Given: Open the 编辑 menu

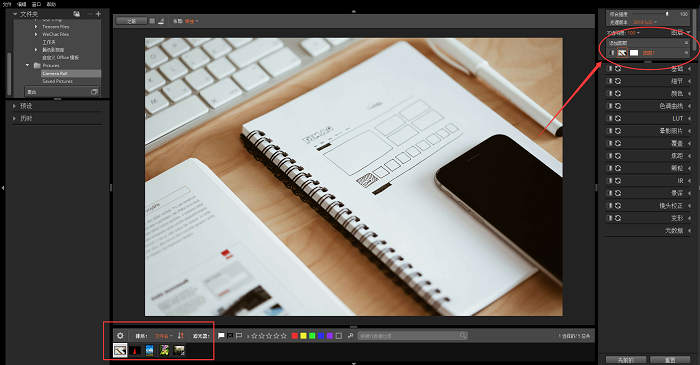Looking at the screenshot, I should click(21, 4).
